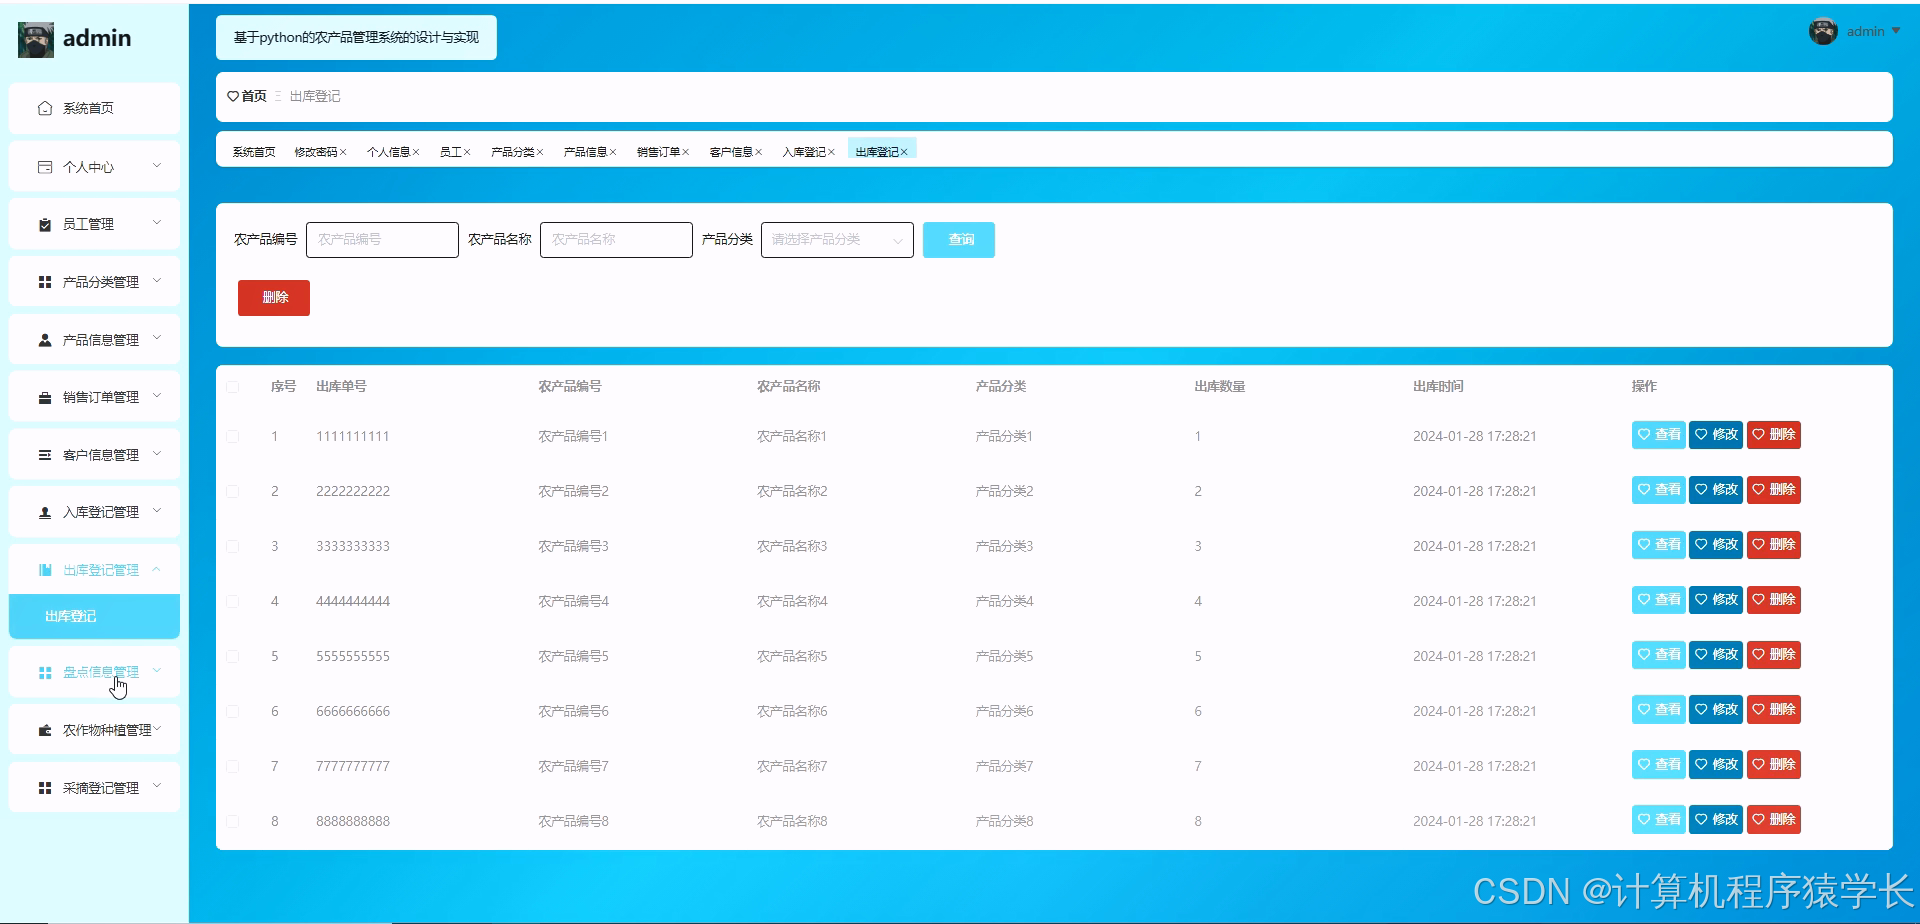The width and height of the screenshot is (1920, 924).
Task: Check the row with 出库单号 2222222222
Action: tap(233, 492)
